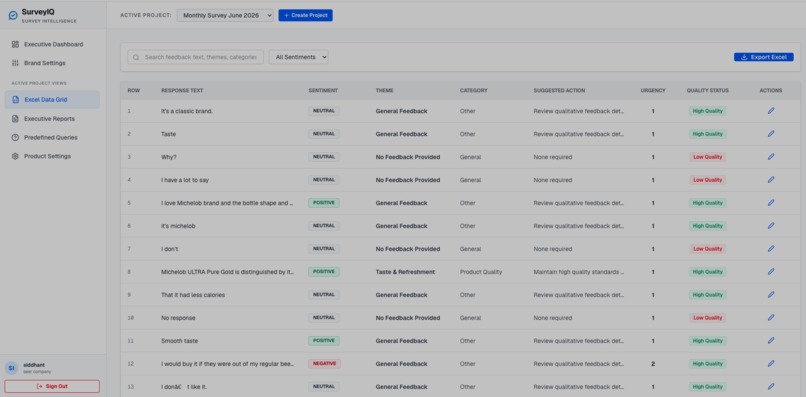The height and width of the screenshot is (397, 806).
Task: Click the SI user avatar
Action: pos(12,368)
